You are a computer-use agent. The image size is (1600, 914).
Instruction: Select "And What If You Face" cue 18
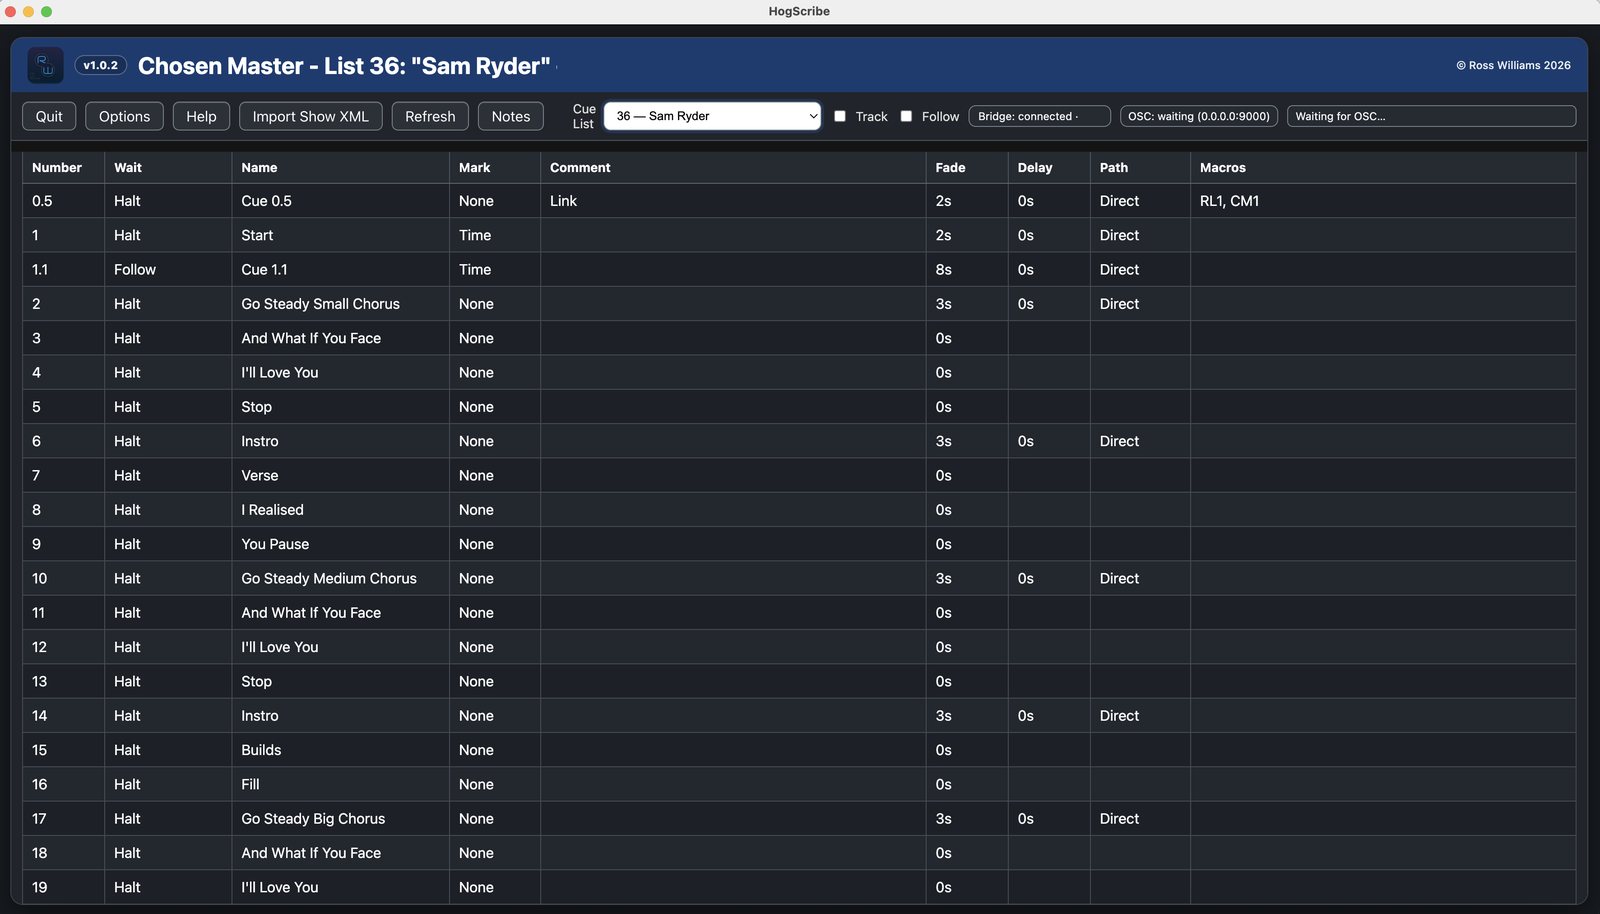coord(311,853)
